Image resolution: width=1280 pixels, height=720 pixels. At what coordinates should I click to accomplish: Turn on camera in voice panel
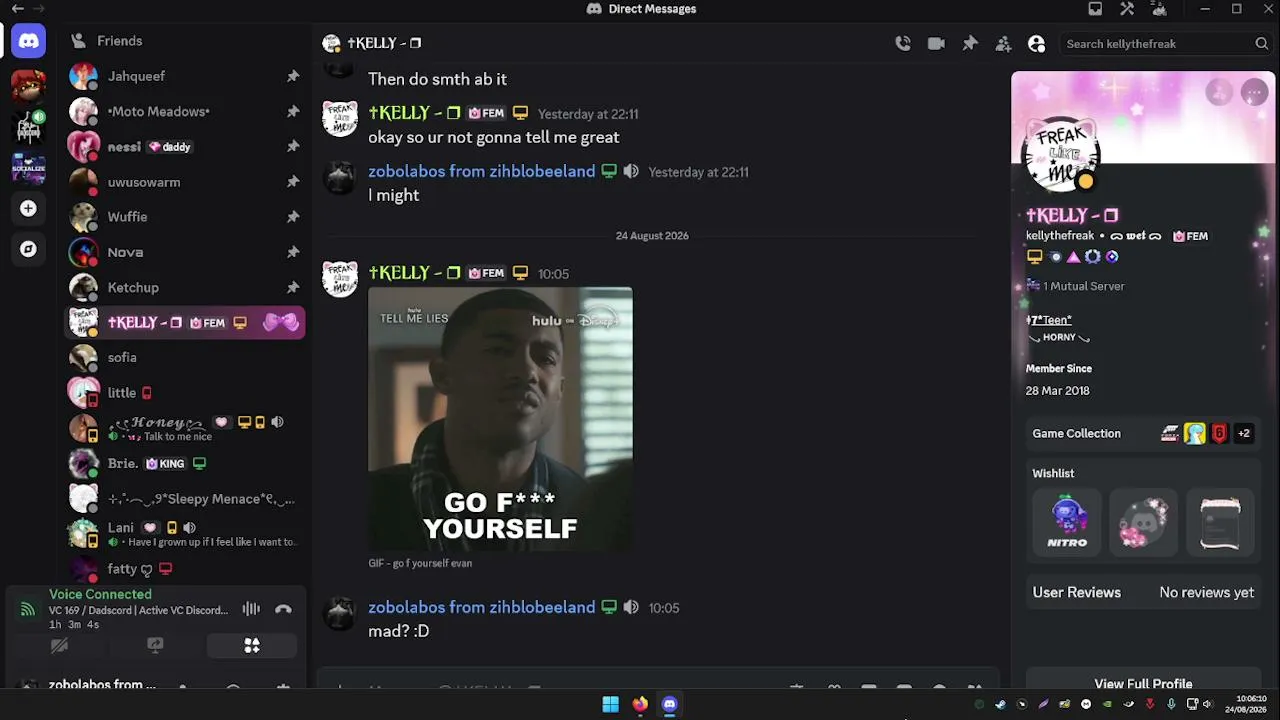tap(59, 645)
